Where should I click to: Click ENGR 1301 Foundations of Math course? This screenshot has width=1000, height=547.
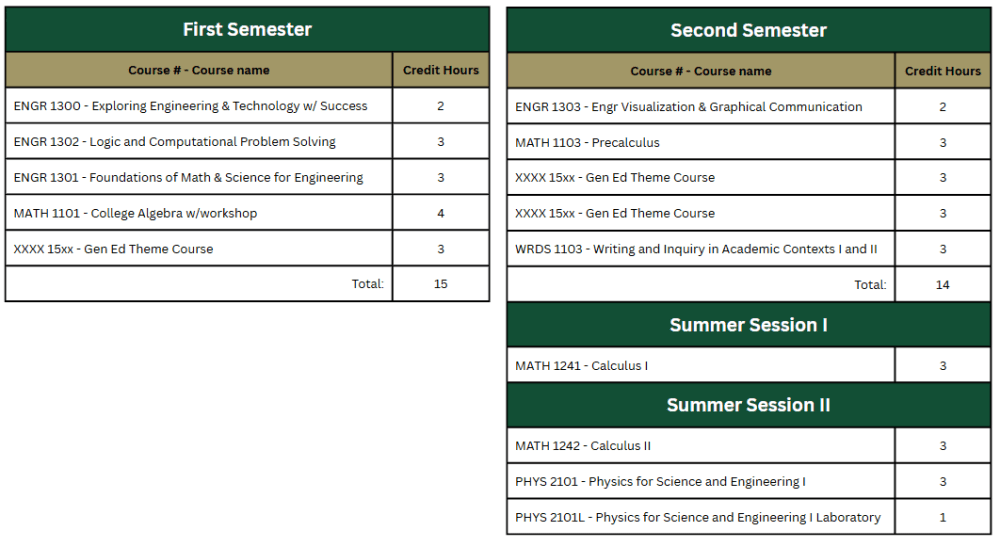click(x=189, y=178)
